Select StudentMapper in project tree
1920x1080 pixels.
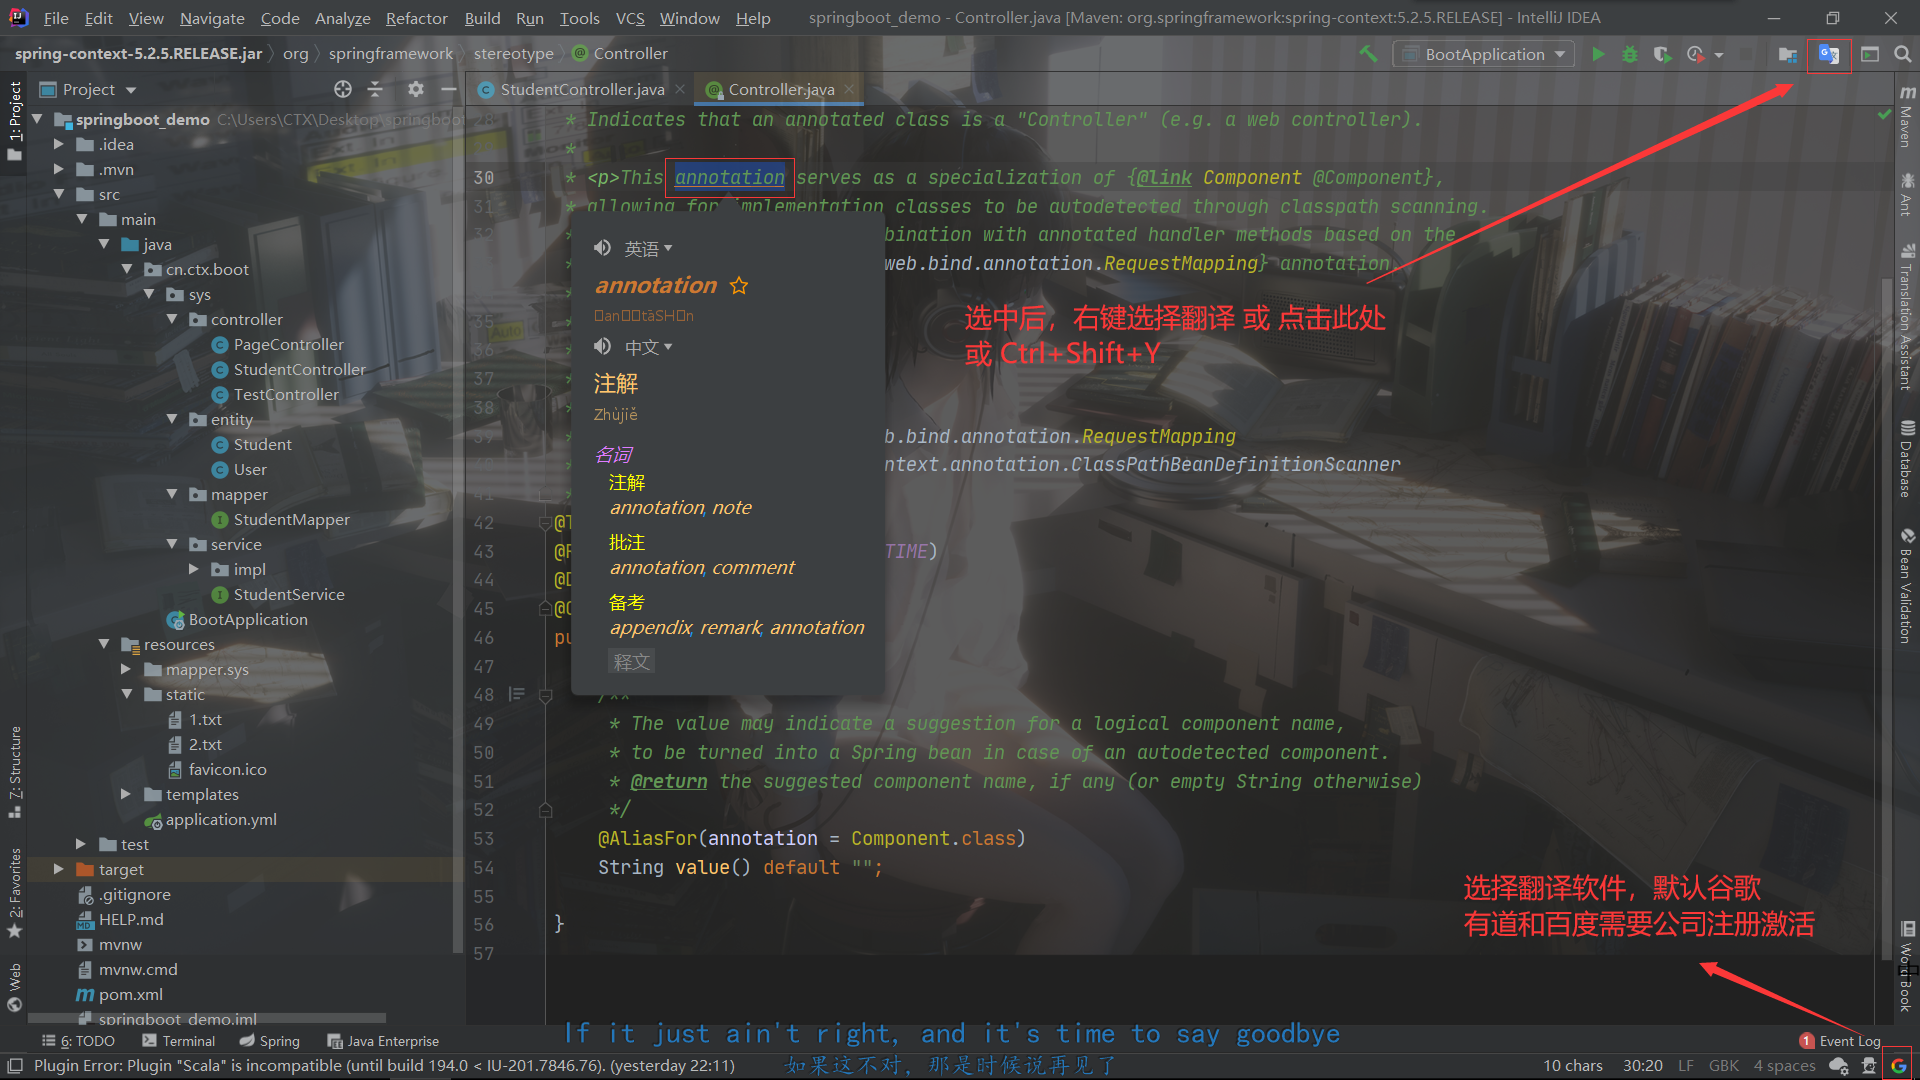pyautogui.click(x=291, y=519)
